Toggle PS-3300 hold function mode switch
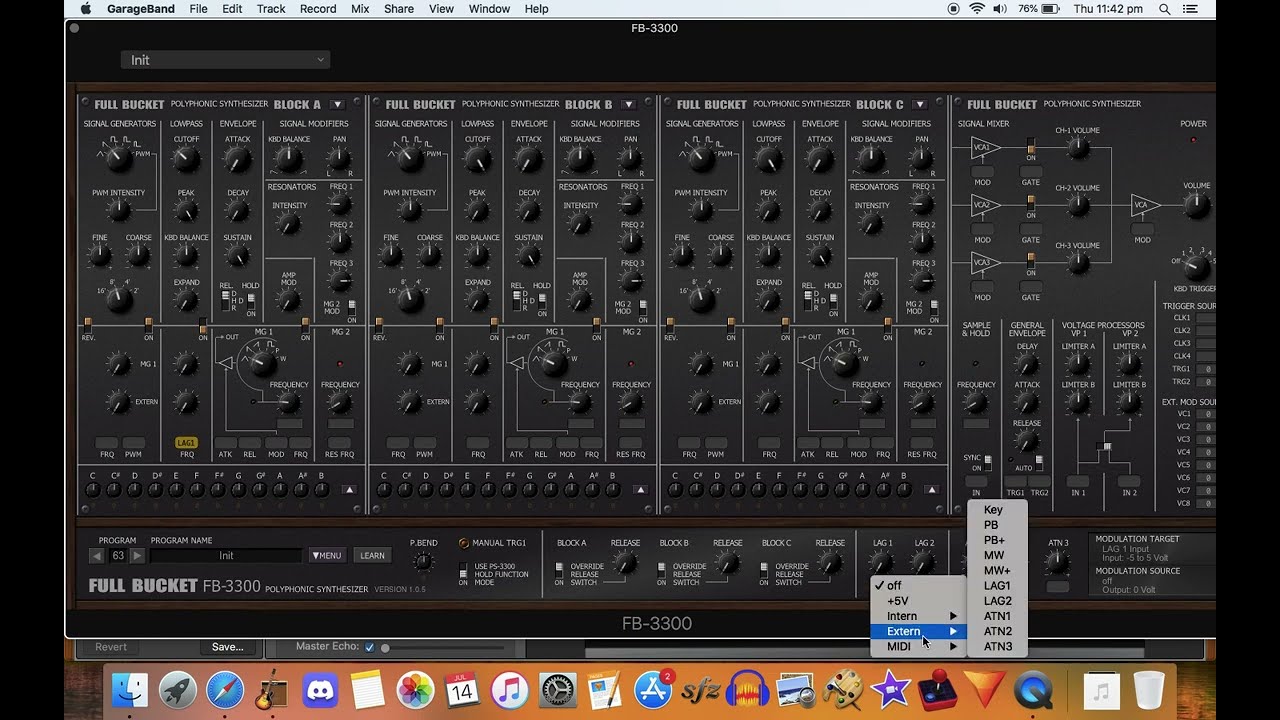This screenshot has height=720, width=1280. 463,569
